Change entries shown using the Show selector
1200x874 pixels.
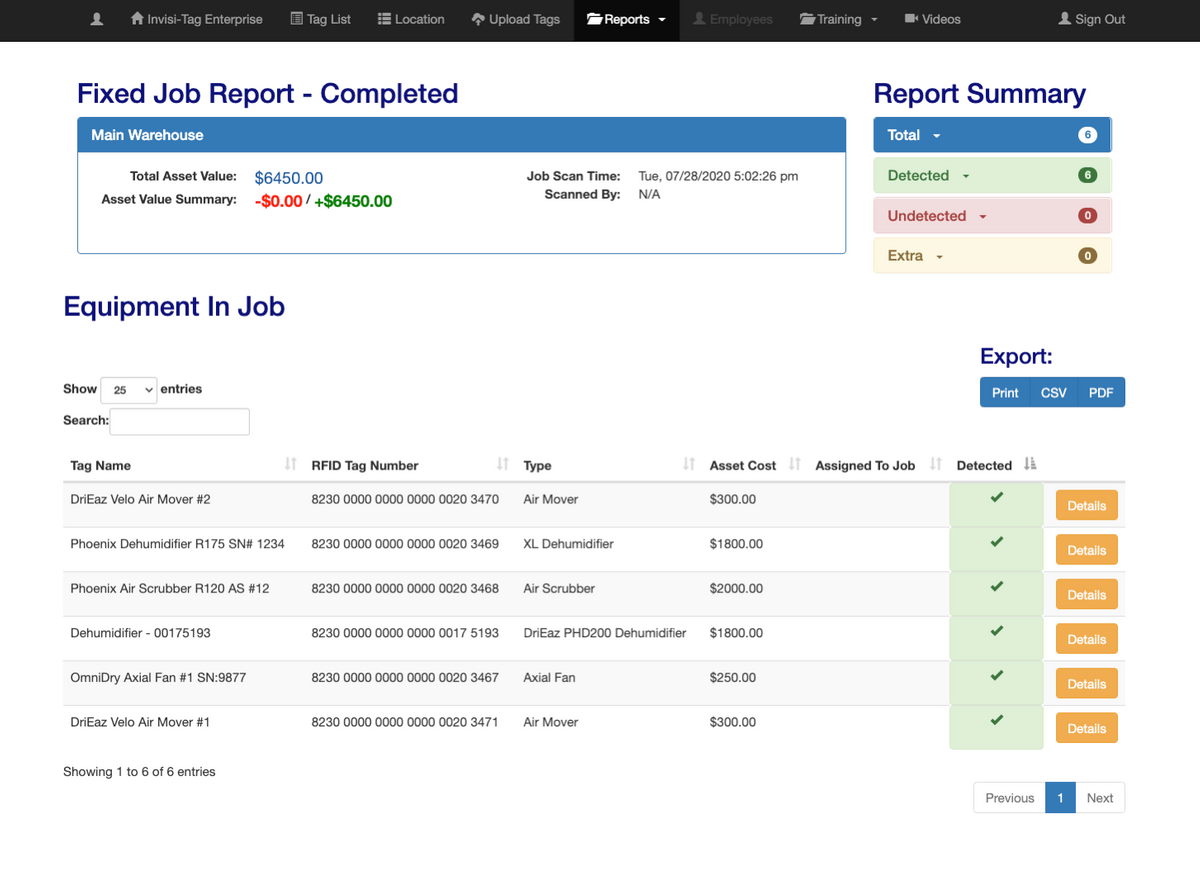tap(128, 390)
